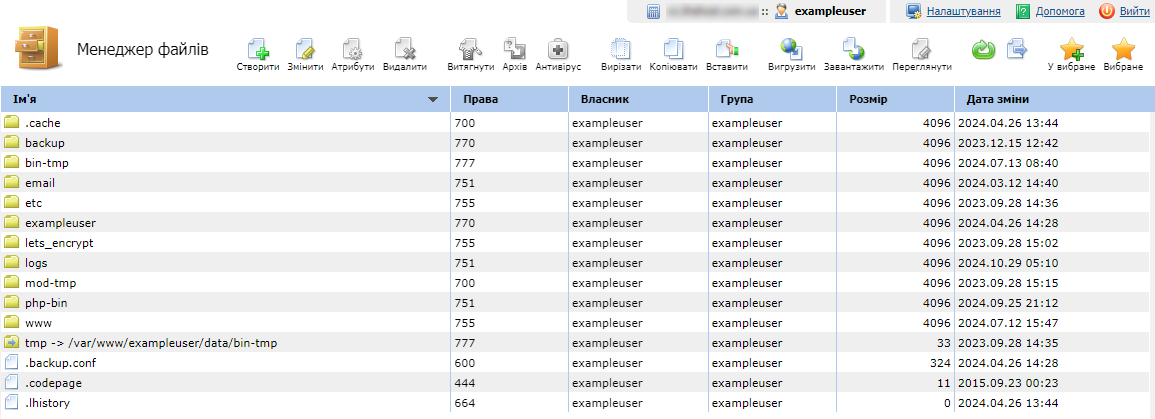Select the email folder

(x=40, y=183)
